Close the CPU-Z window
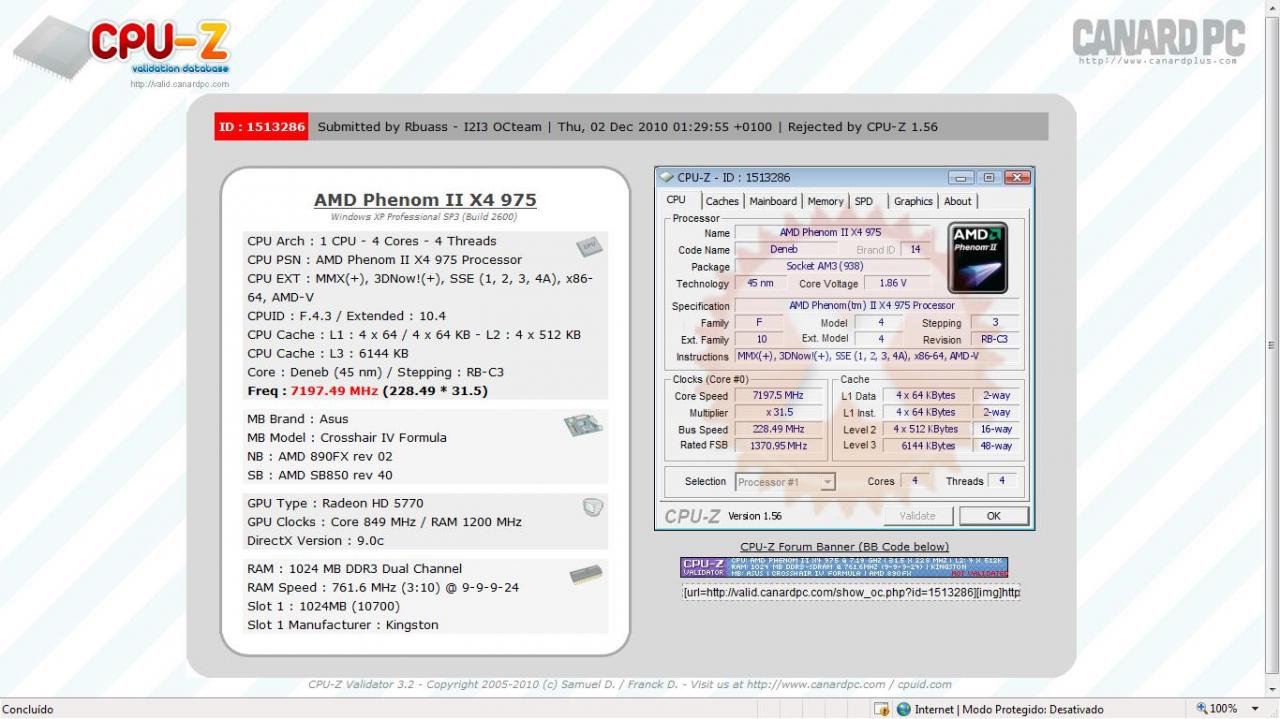The image size is (1280, 719). 1017,177
